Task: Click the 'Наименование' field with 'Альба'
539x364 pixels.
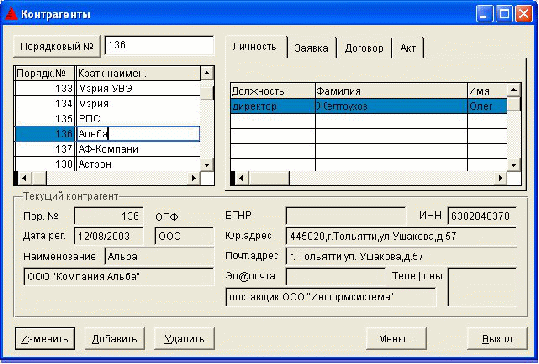Action: pos(159,256)
